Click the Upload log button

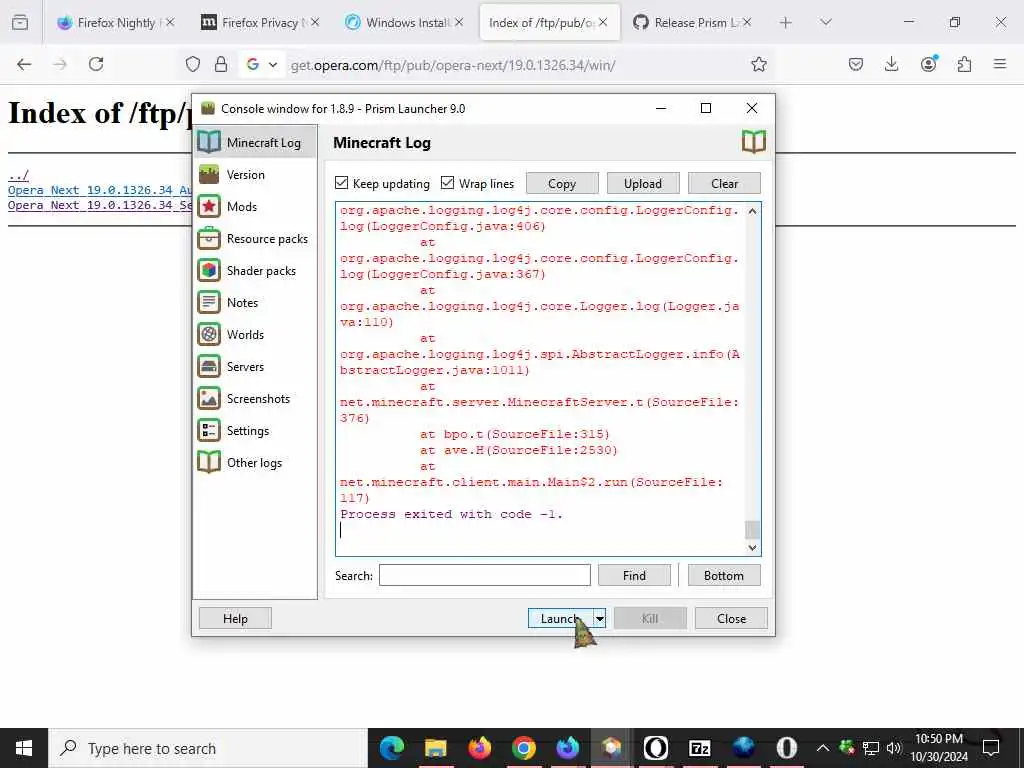(643, 184)
